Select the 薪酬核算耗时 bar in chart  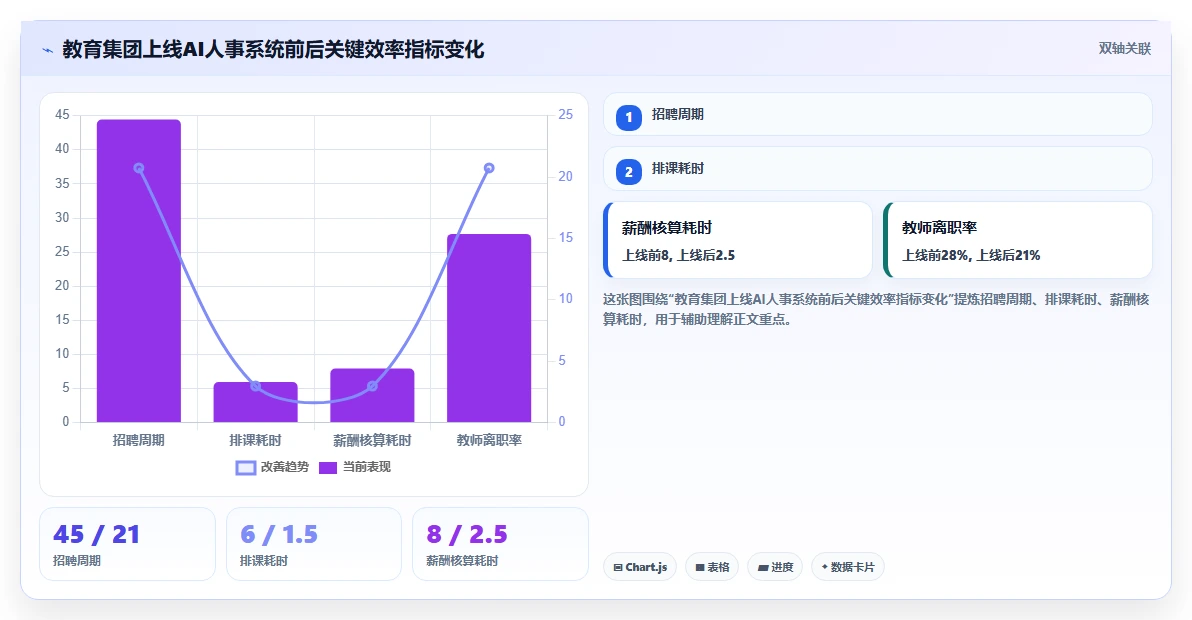(372, 395)
